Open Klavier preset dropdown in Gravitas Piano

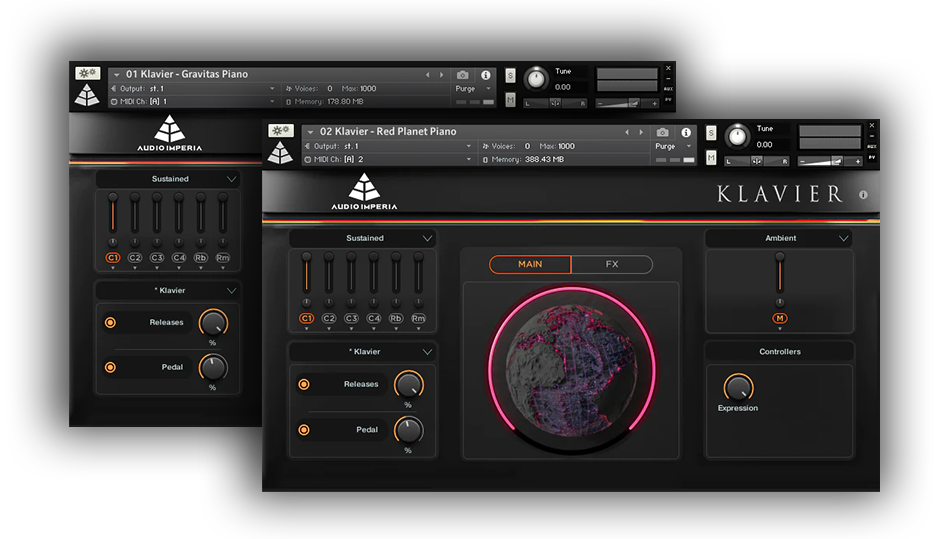168,290
